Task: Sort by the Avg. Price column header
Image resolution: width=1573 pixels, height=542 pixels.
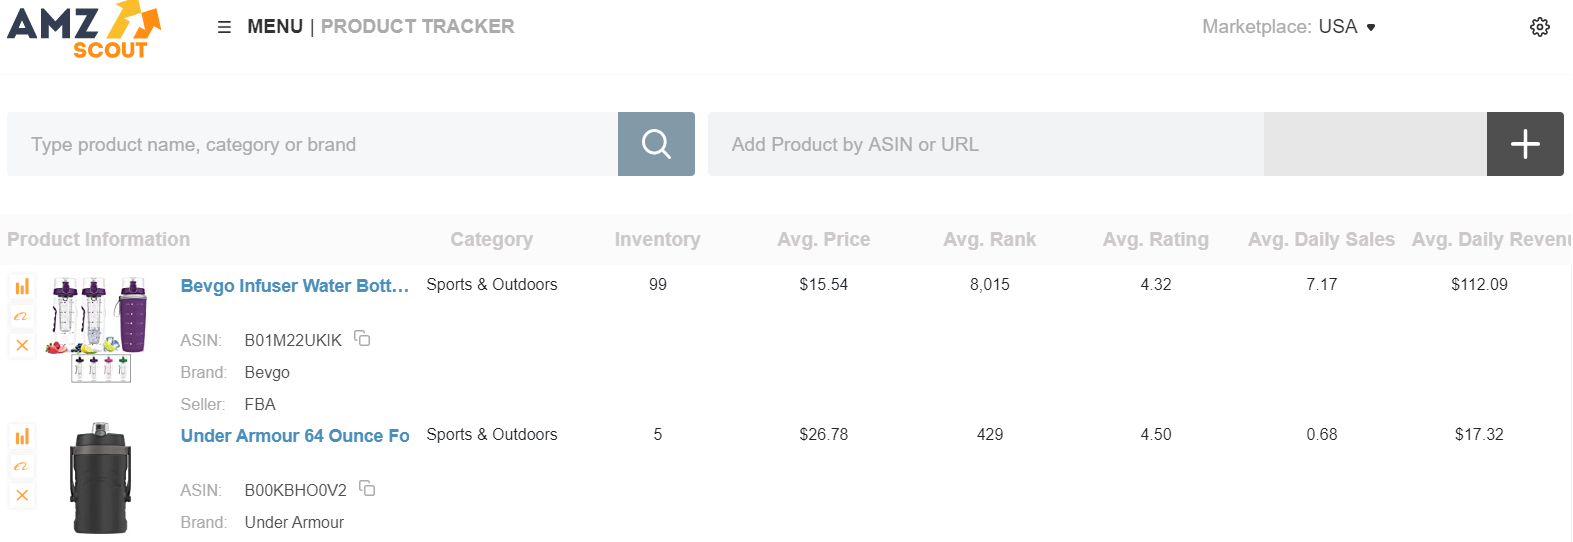Action: (823, 239)
